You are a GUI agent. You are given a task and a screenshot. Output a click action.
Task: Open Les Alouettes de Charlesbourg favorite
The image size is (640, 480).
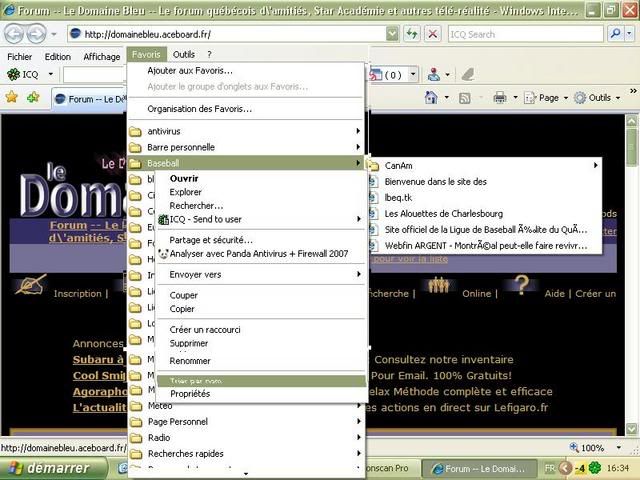point(484,213)
